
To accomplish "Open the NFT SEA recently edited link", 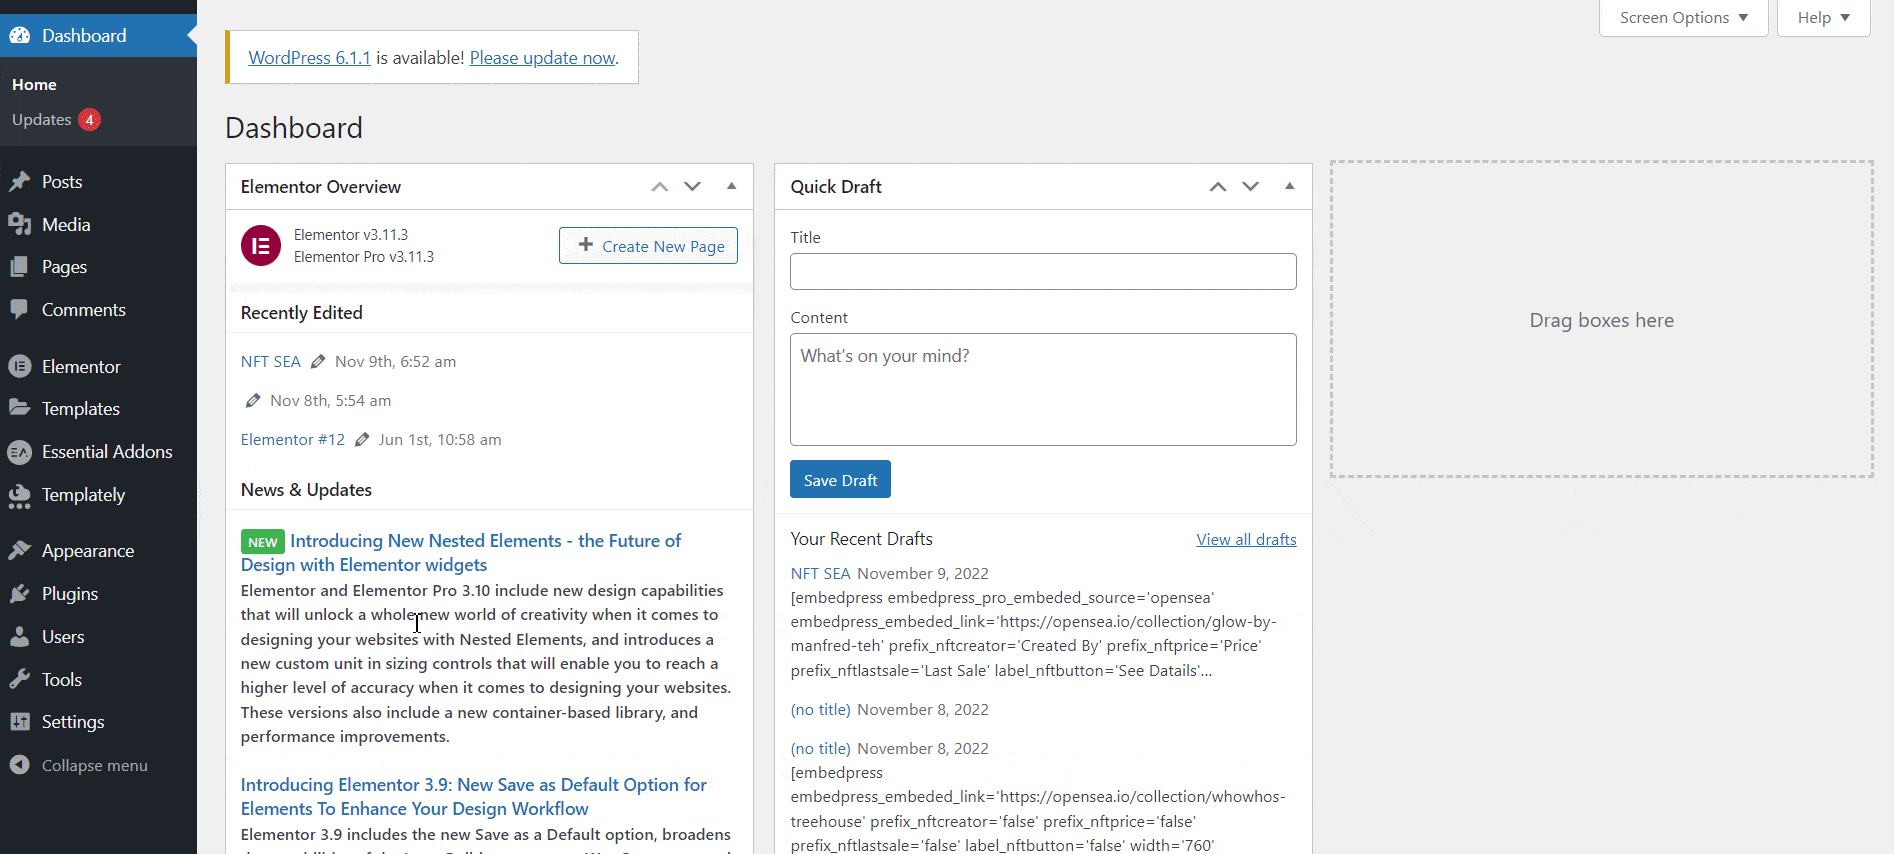I will [270, 361].
